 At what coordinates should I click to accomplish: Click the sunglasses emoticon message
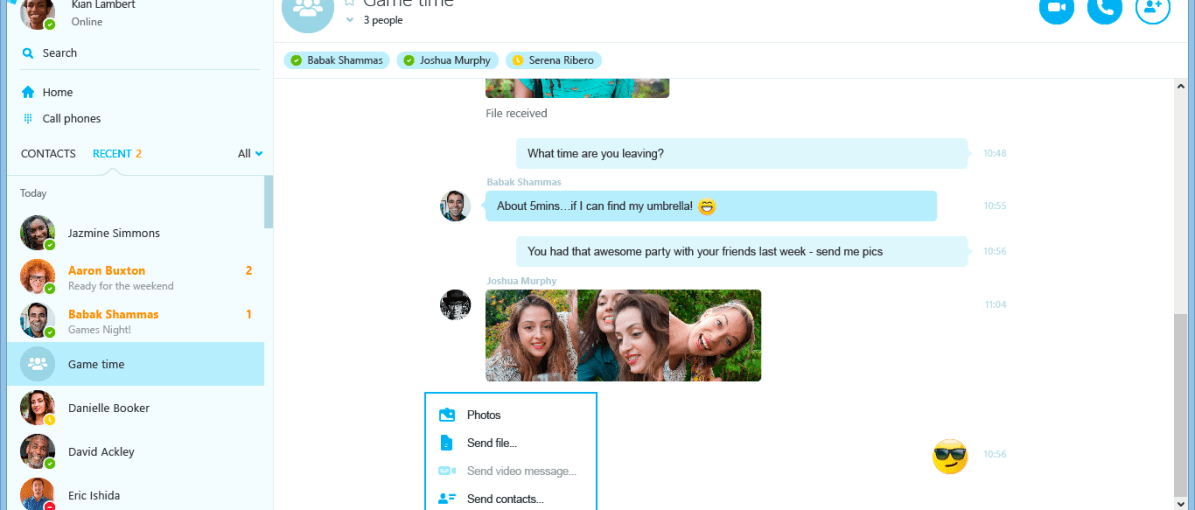coord(950,457)
